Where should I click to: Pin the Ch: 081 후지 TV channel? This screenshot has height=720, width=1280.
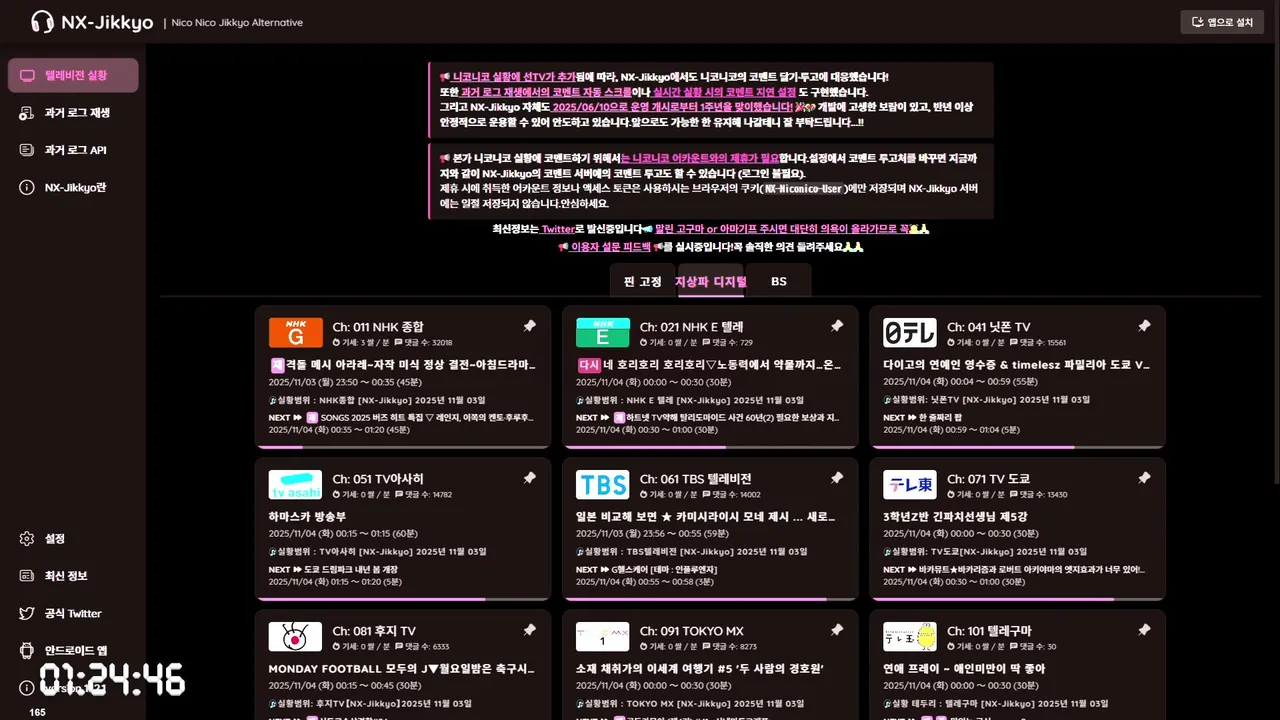[530, 630]
